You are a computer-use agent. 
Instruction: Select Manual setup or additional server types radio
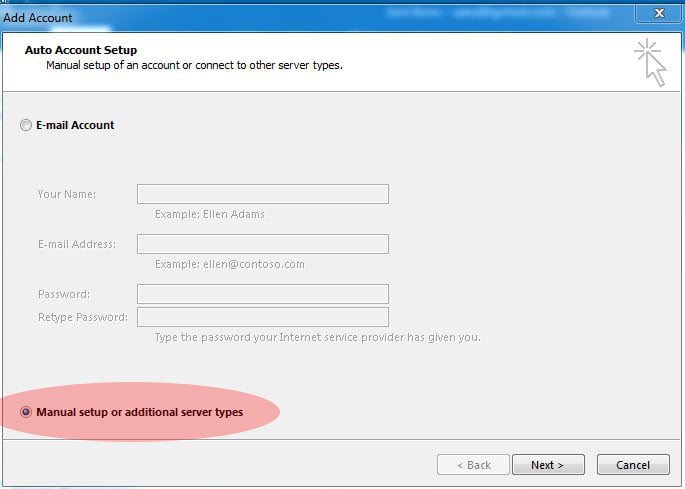click(26, 412)
